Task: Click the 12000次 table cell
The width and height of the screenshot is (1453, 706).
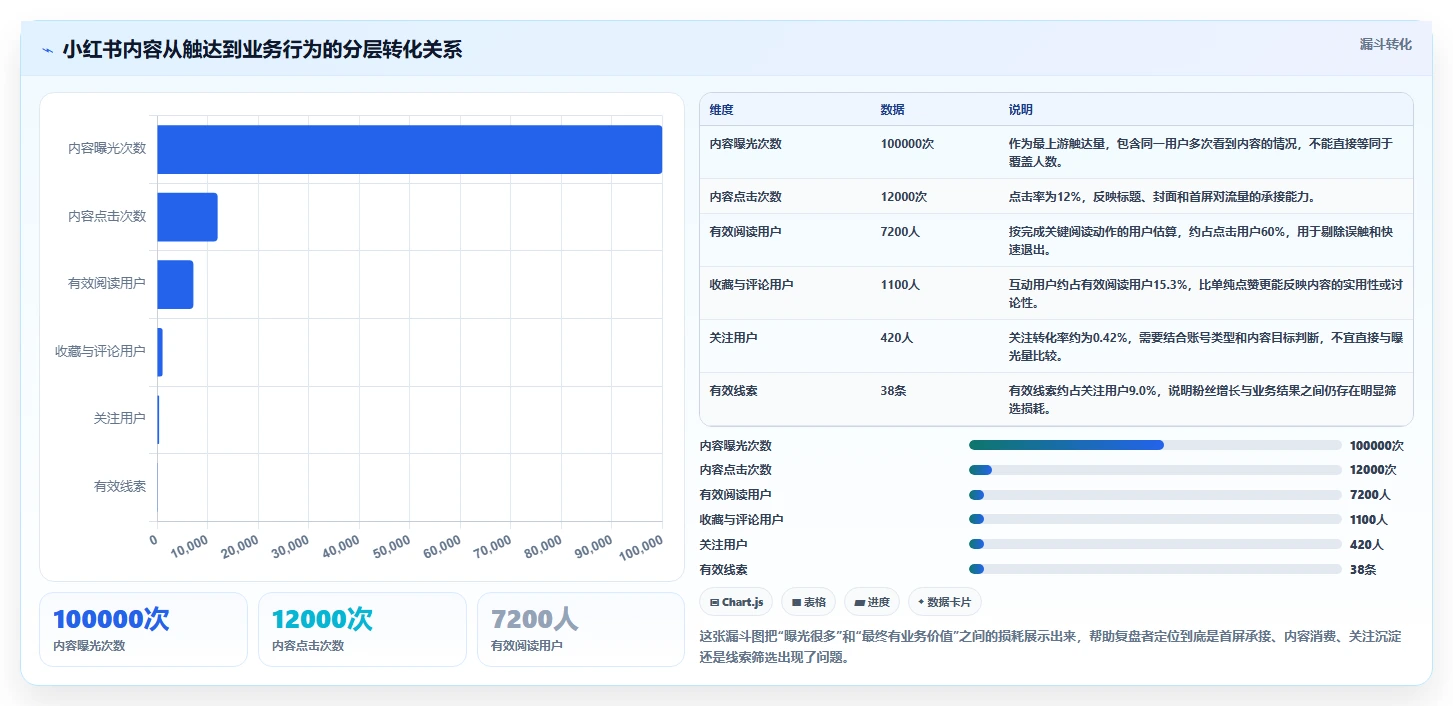Action: [904, 196]
